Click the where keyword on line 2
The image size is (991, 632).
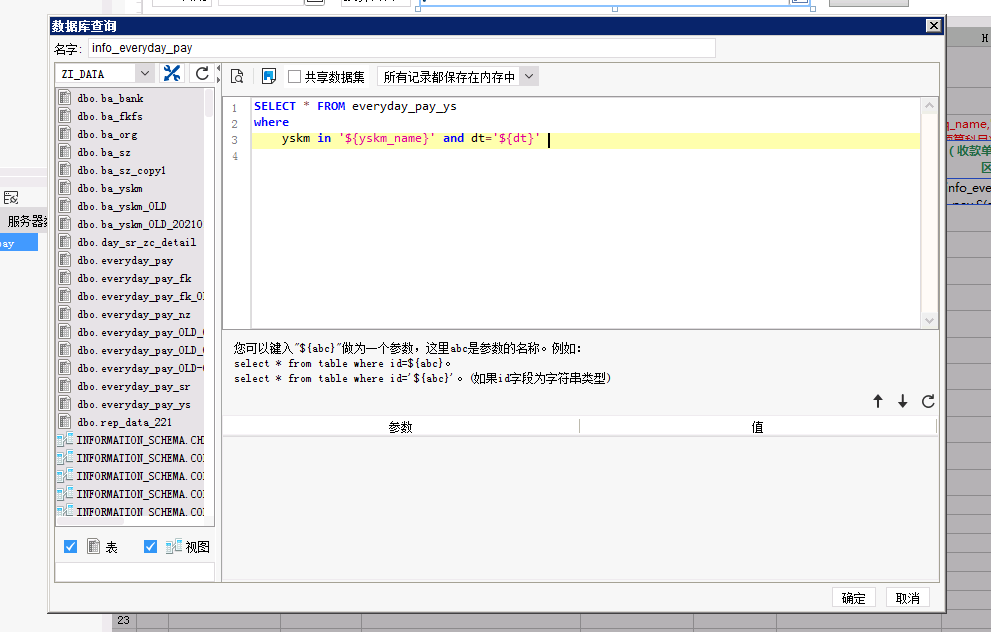(x=271, y=122)
